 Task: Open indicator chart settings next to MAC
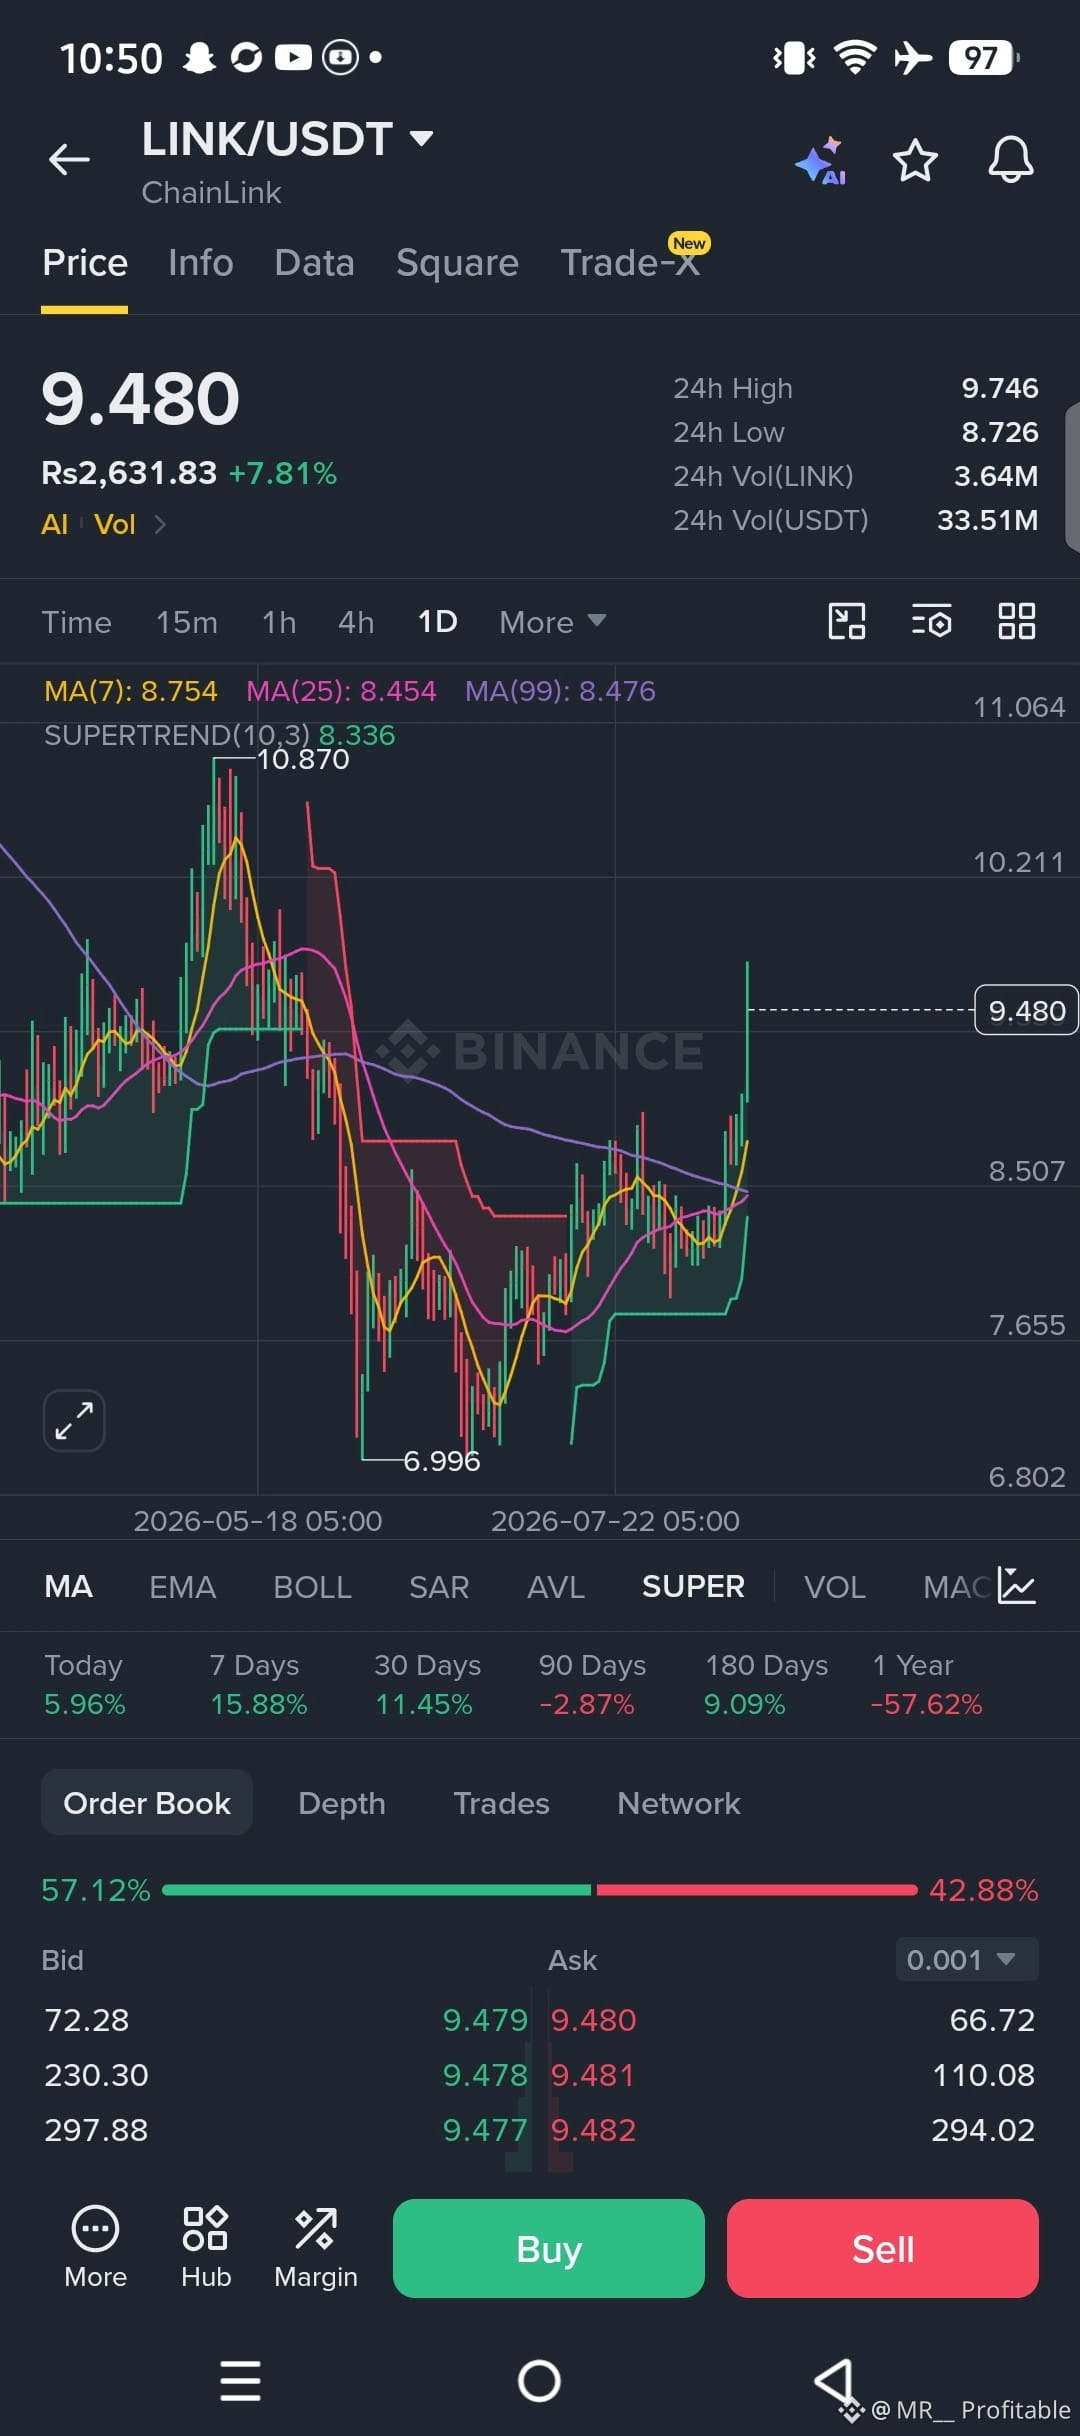pyautogui.click(x=1017, y=1586)
